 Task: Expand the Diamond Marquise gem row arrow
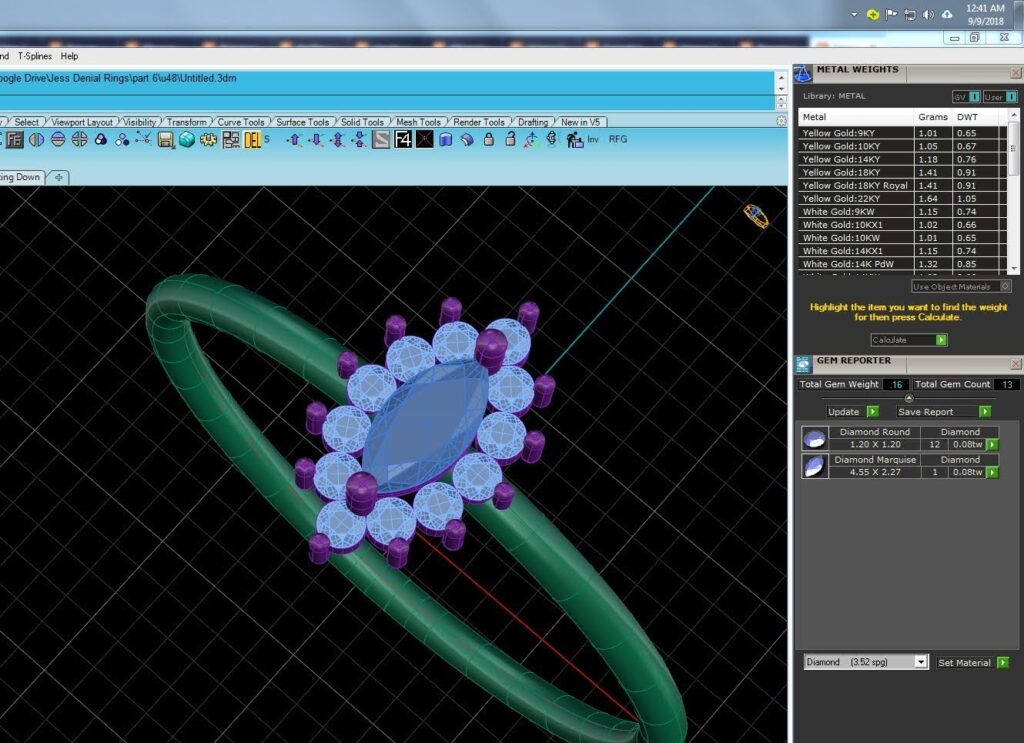pos(992,472)
